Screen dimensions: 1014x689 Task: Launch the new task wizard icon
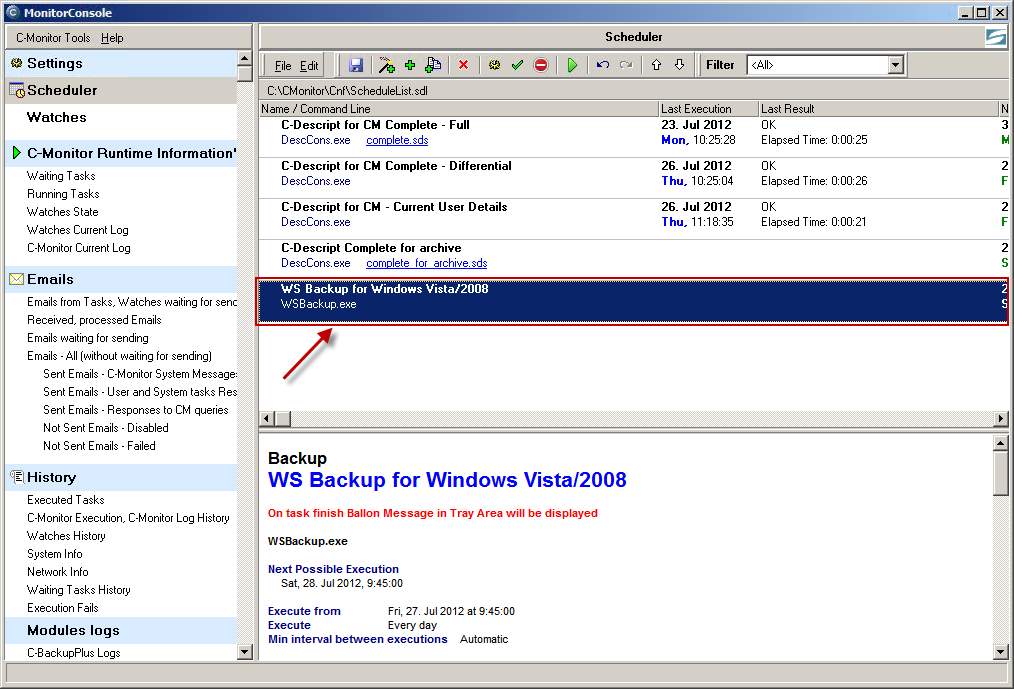pyautogui.click(x=387, y=65)
